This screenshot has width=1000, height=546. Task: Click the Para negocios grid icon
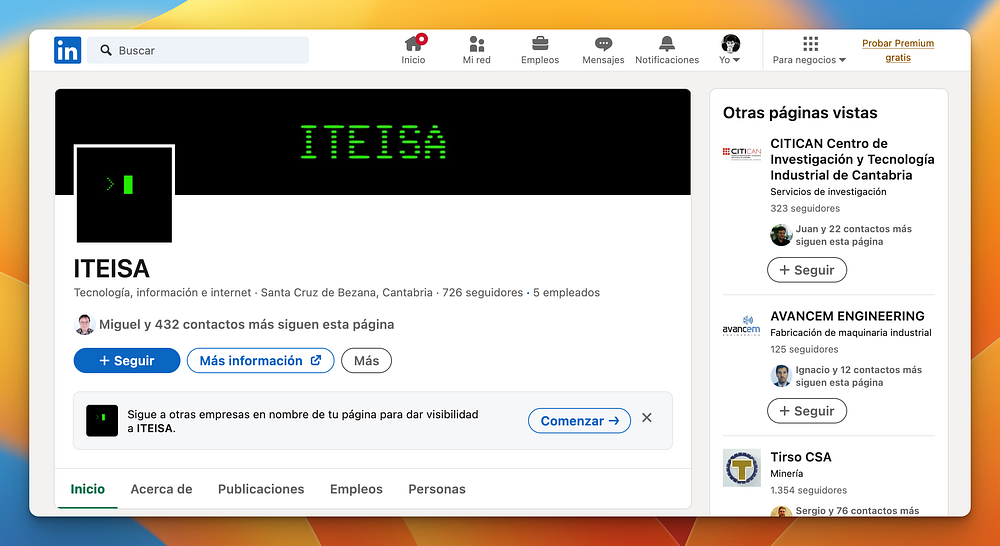tap(810, 43)
